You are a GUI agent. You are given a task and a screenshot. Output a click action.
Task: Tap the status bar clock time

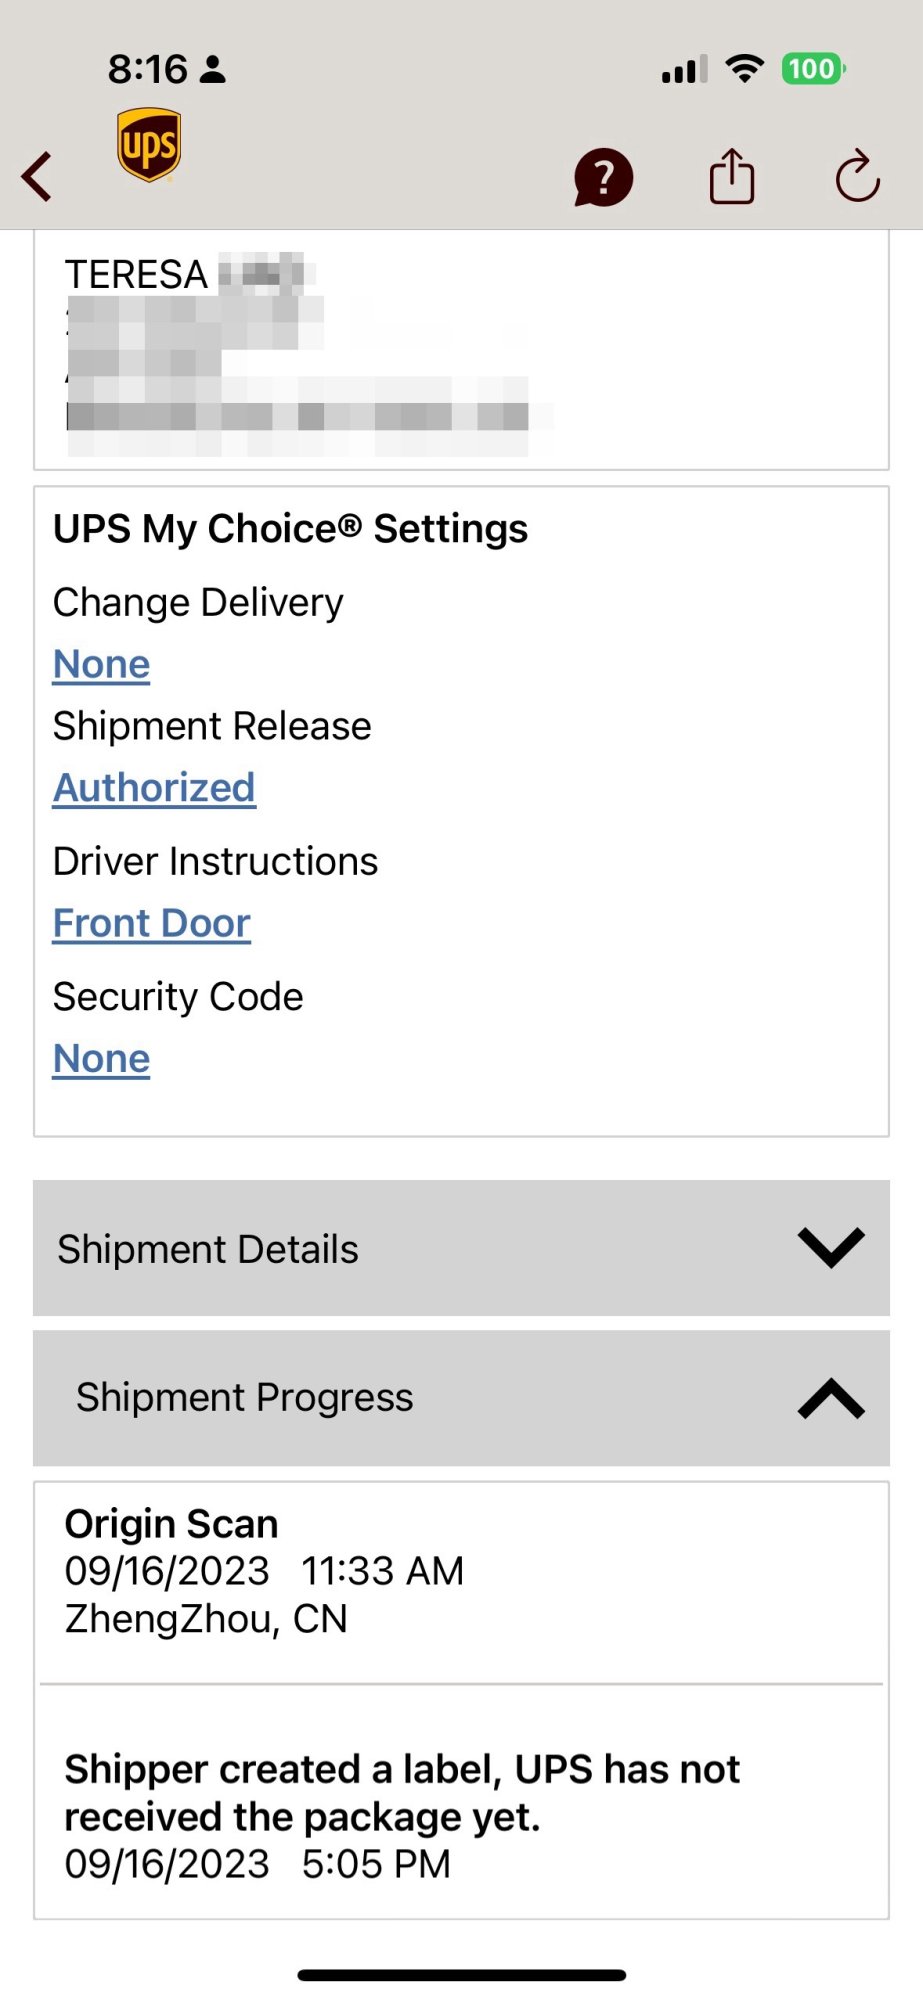point(148,69)
